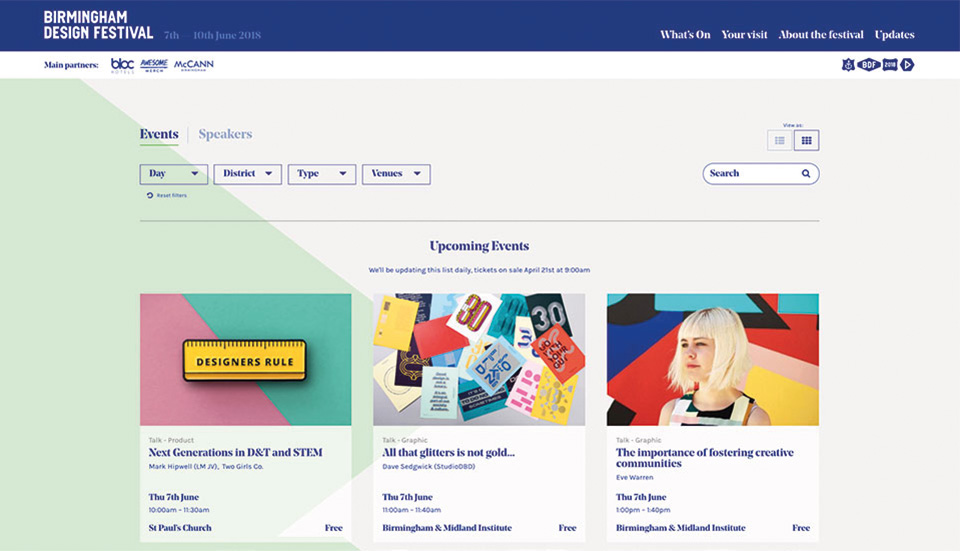960x551 pixels.
Task: Open the Venues filter dropdown
Action: 396,174
